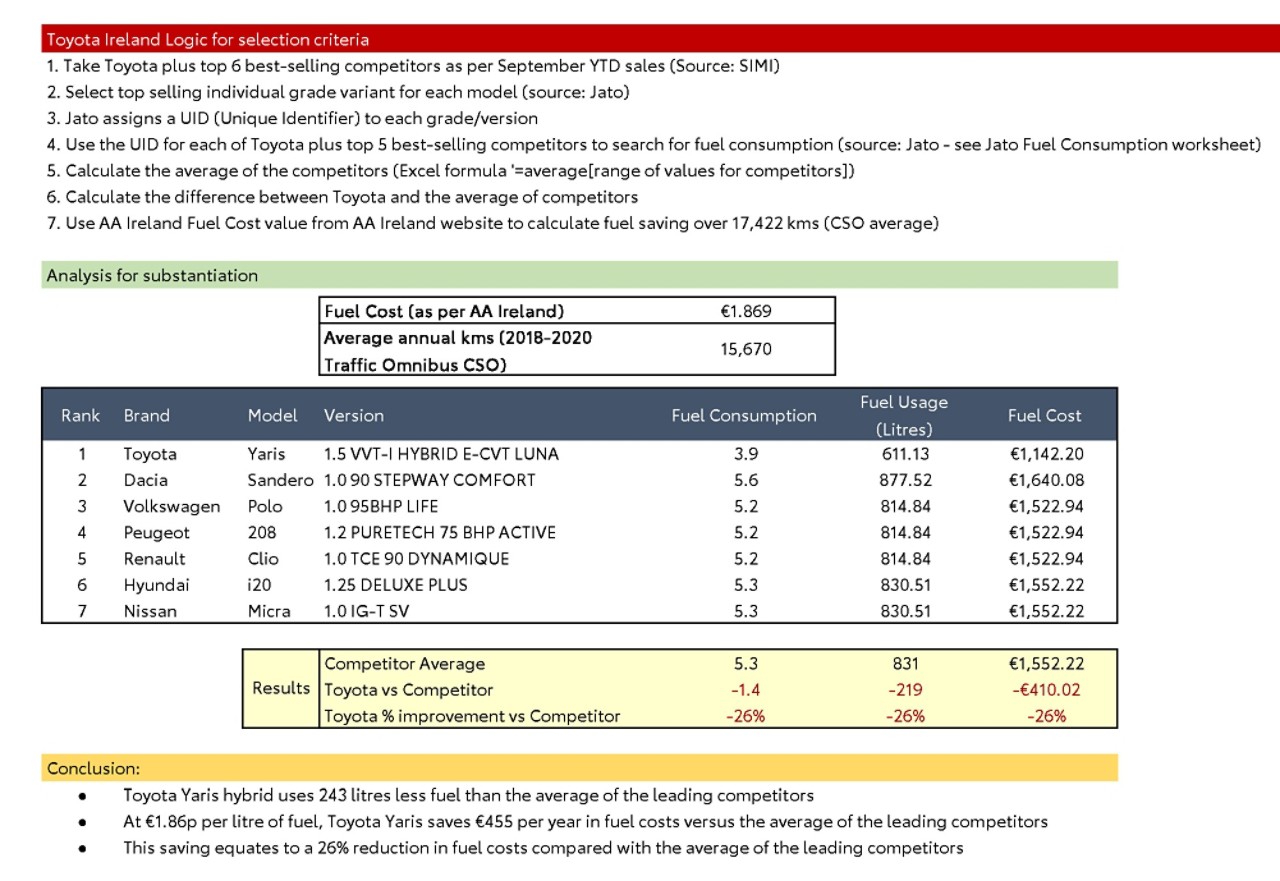This screenshot has height=881, width=1280.
Task: Select the 'Yaris' model cell
Action: point(266,454)
